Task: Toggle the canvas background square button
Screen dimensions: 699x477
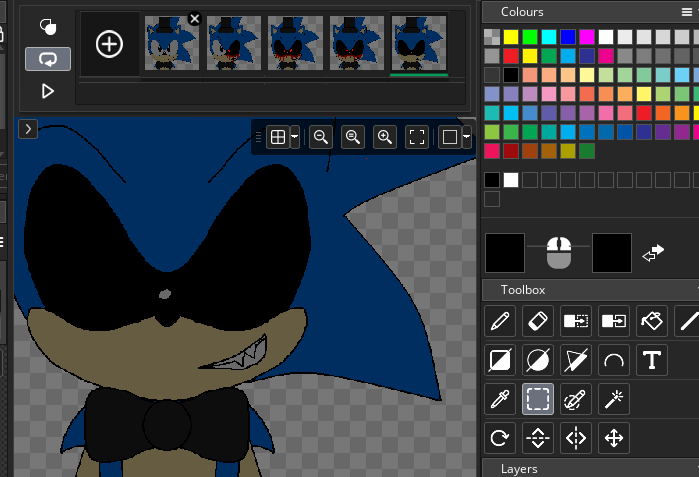Action: (x=449, y=137)
